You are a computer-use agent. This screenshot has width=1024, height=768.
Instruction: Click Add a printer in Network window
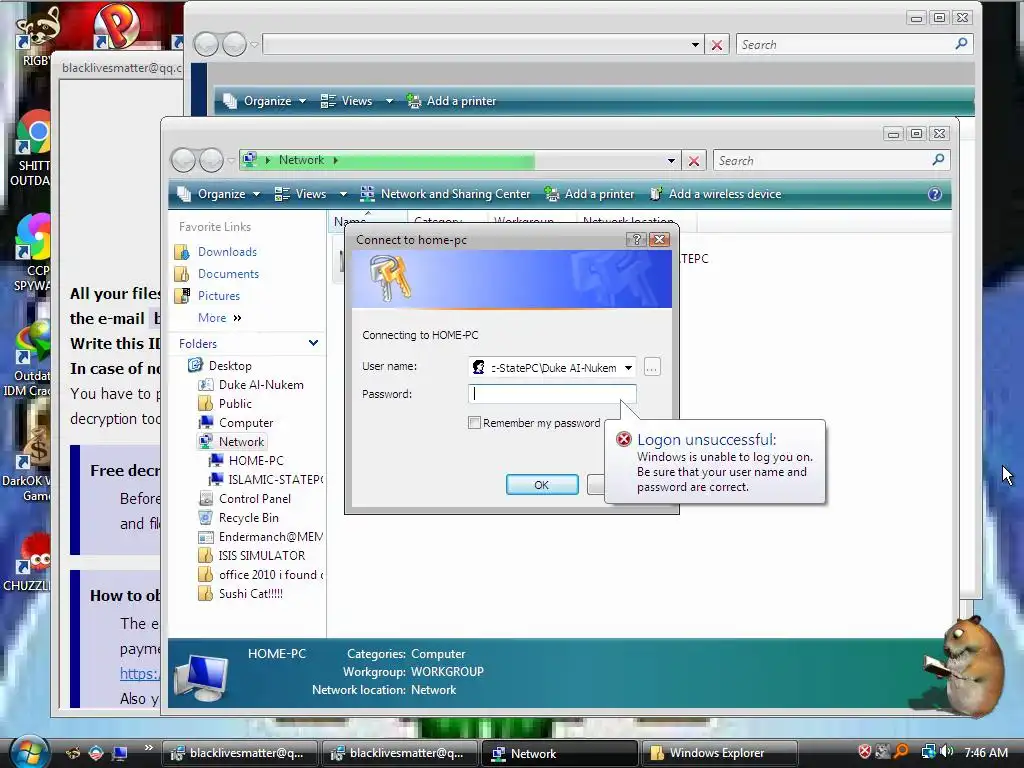pyautogui.click(x=591, y=194)
